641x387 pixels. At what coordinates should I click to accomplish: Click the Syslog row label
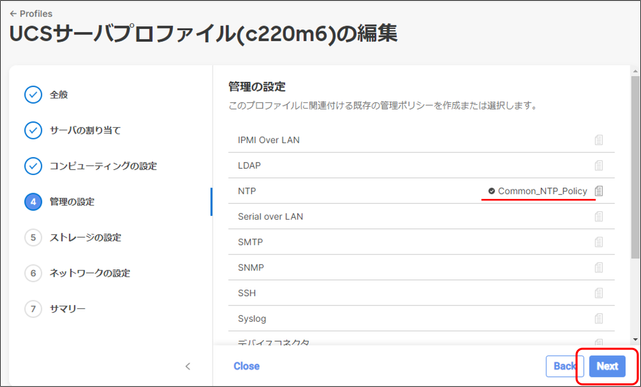[x=252, y=319]
